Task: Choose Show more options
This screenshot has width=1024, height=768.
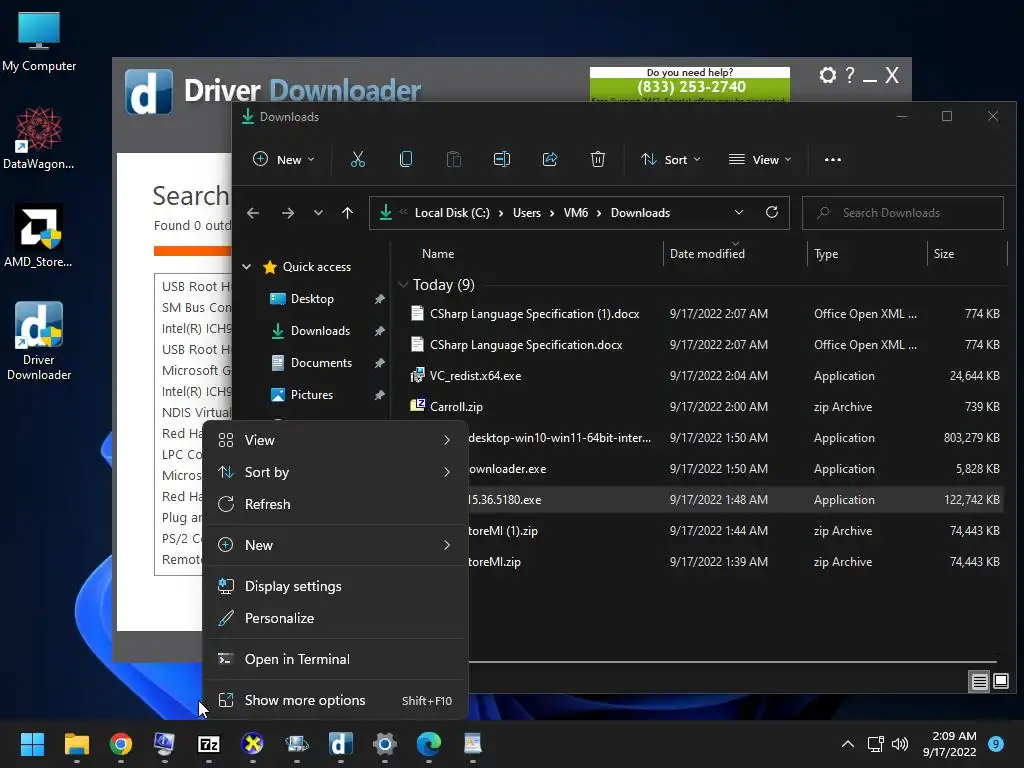Action: [336, 701]
